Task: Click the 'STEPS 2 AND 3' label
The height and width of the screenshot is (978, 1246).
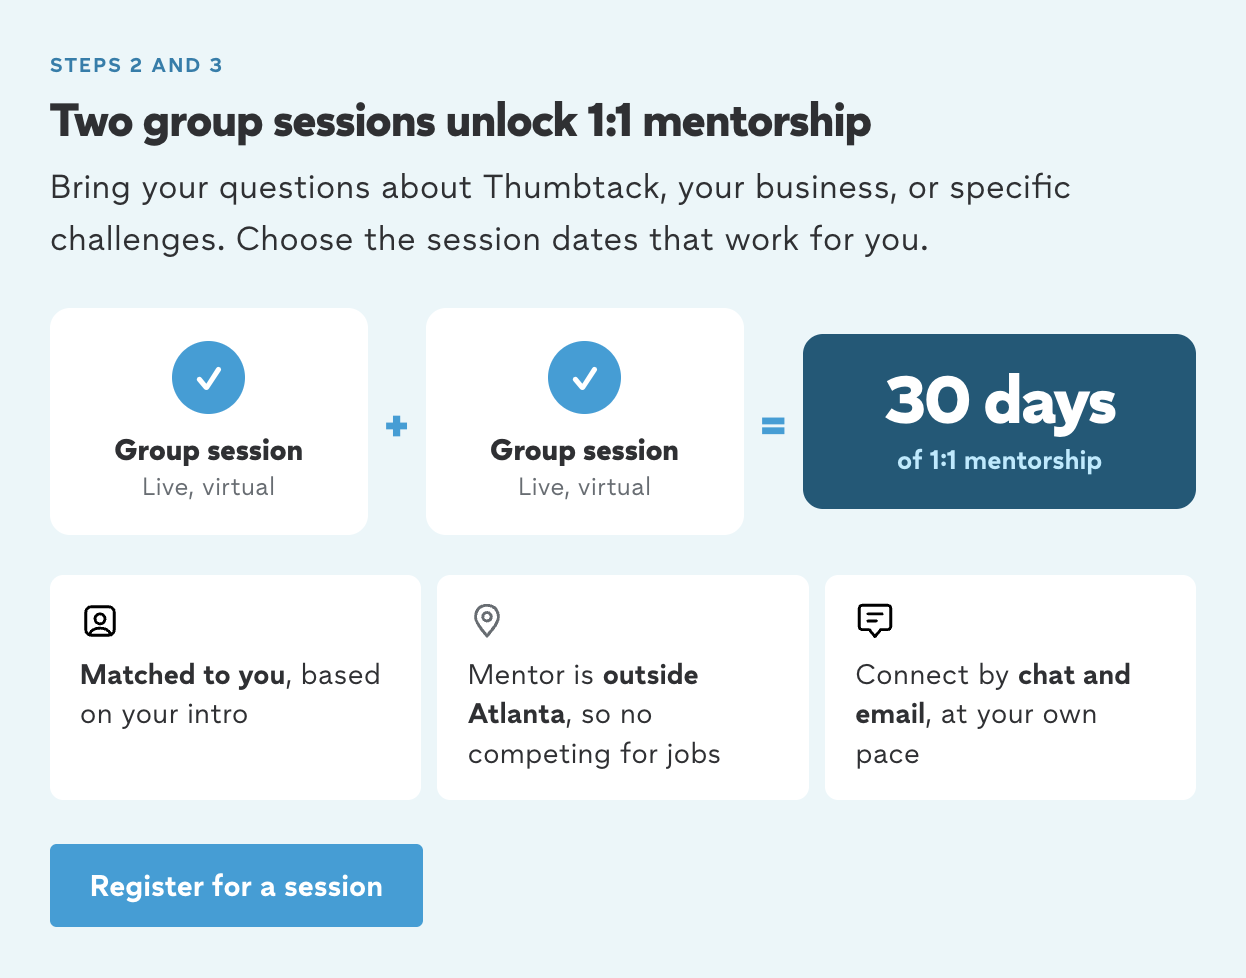Action: click(136, 65)
